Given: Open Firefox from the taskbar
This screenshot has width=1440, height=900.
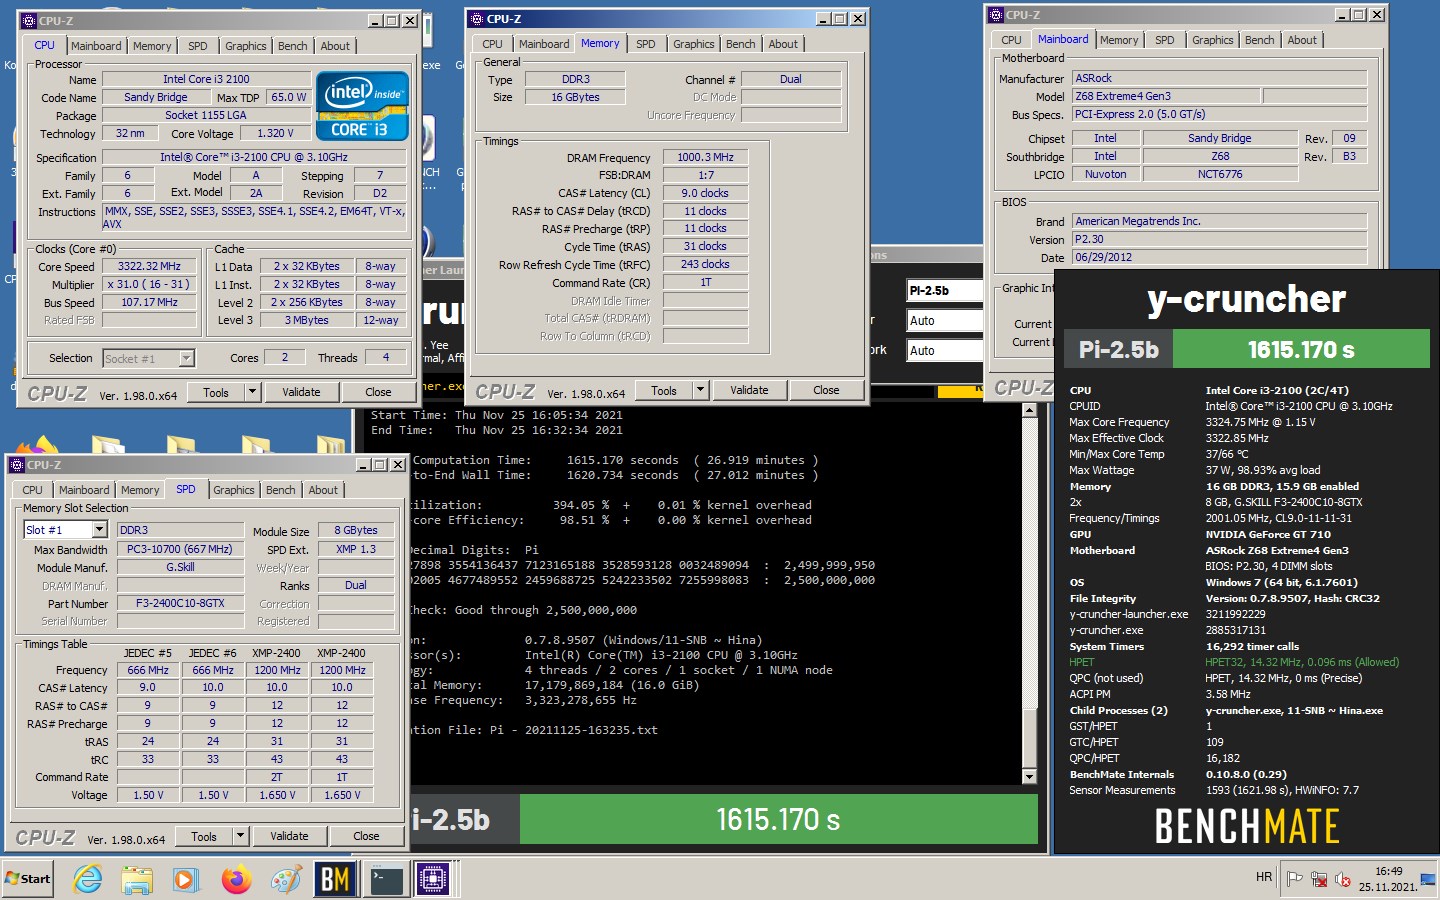Looking at the screenshot, I should tap(237, 879).
